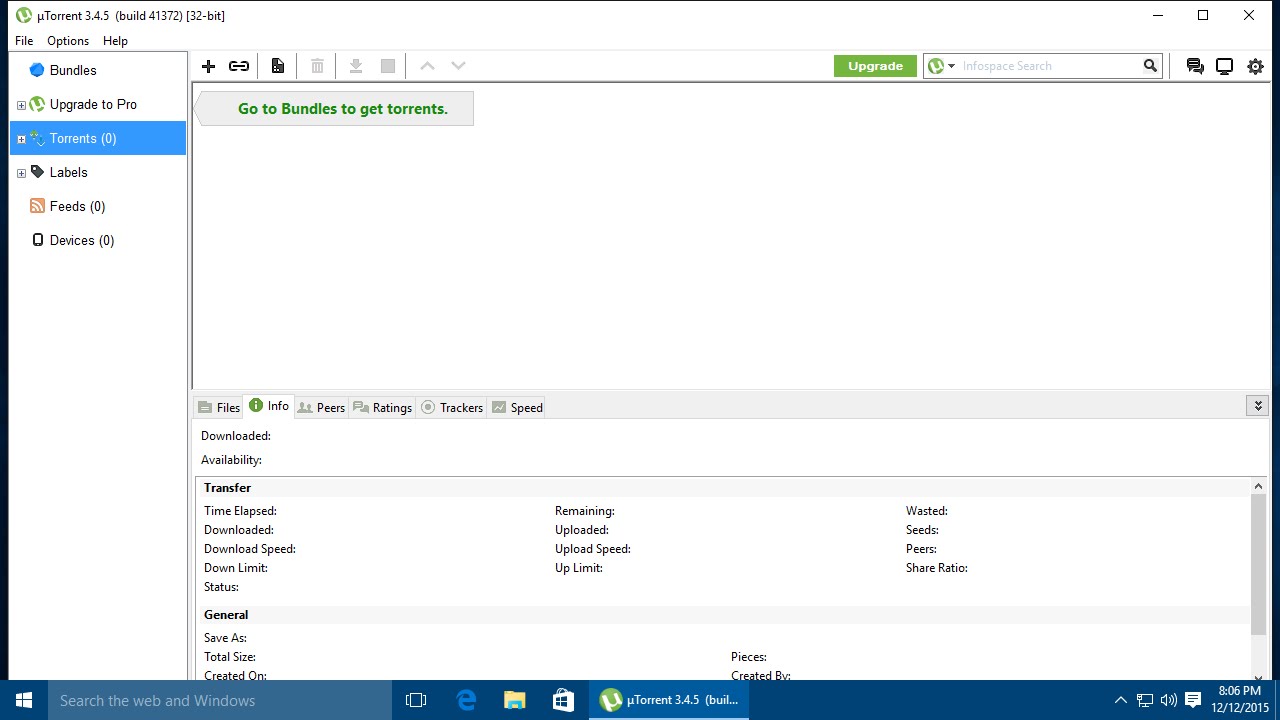Select Labels in the sidebar
The width and height of the screenshot is (1280, 720).
tap(68, 172)
